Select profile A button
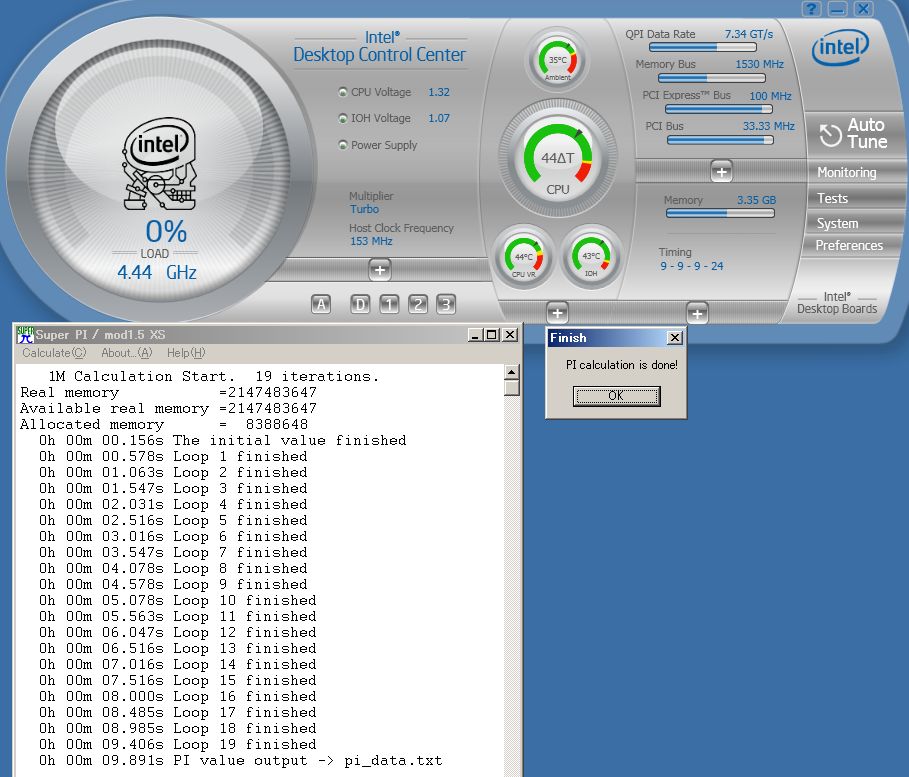909x777 pixels. coord(321,304)
